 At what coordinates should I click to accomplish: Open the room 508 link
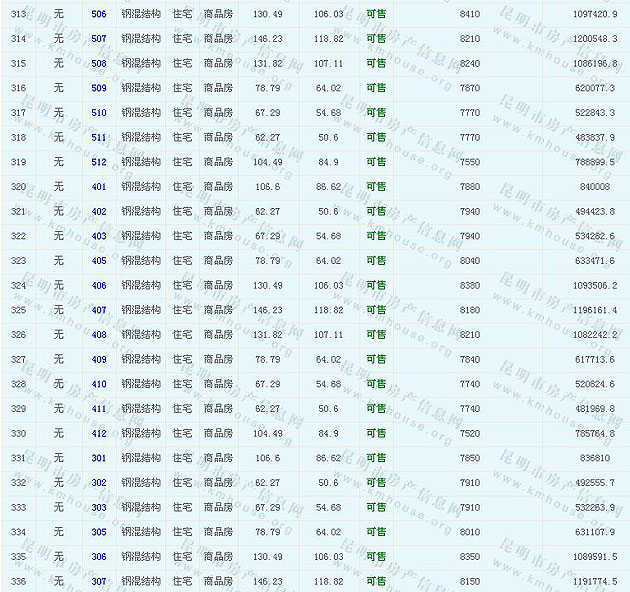(98, 63)
